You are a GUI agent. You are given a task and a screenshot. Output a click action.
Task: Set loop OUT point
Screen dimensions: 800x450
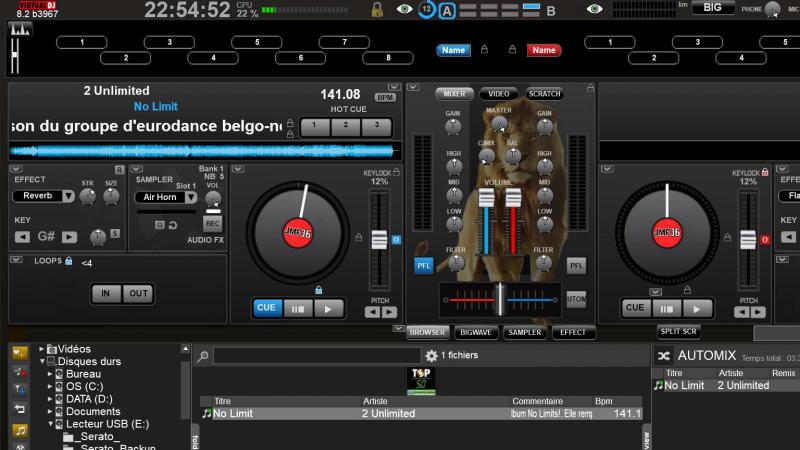(138, 293)
